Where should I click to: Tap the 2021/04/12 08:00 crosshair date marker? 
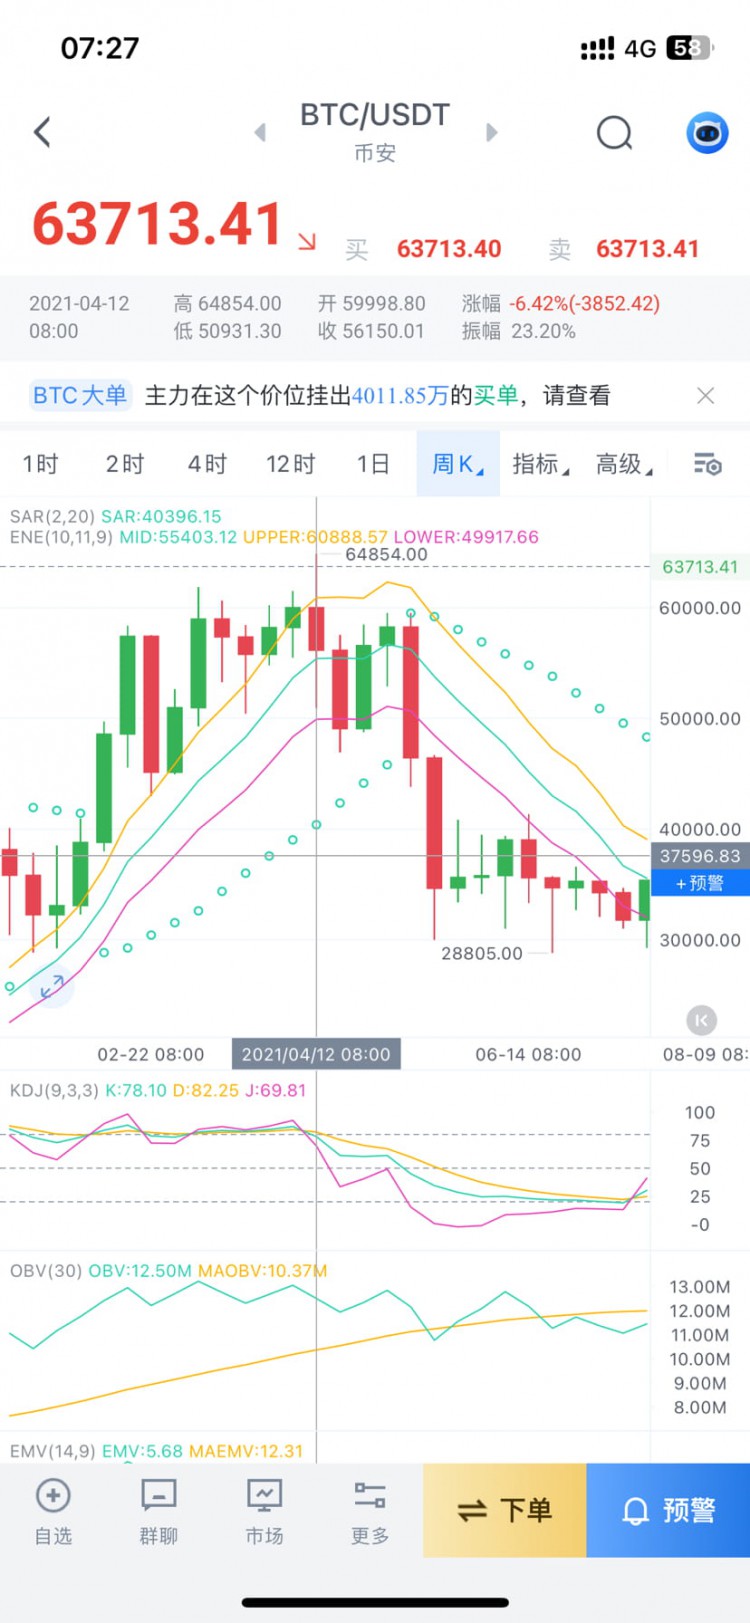(x=316, y=1054)
